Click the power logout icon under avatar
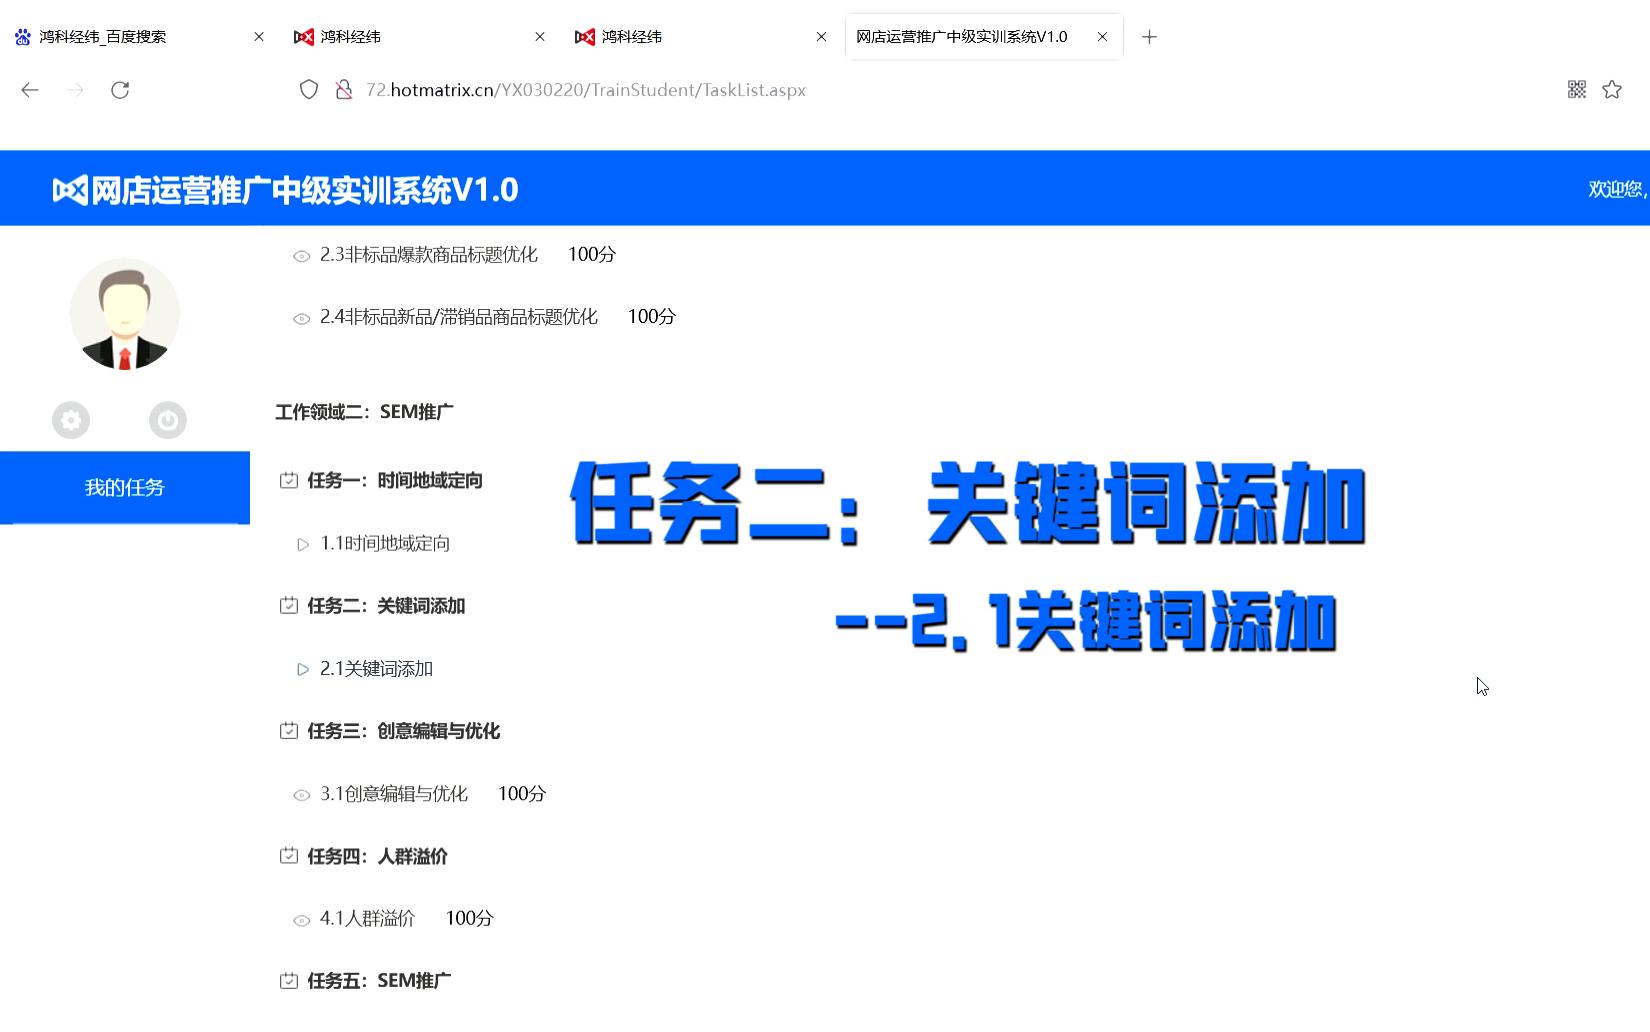This screenshot has width=1650, height=1032. 168,420
